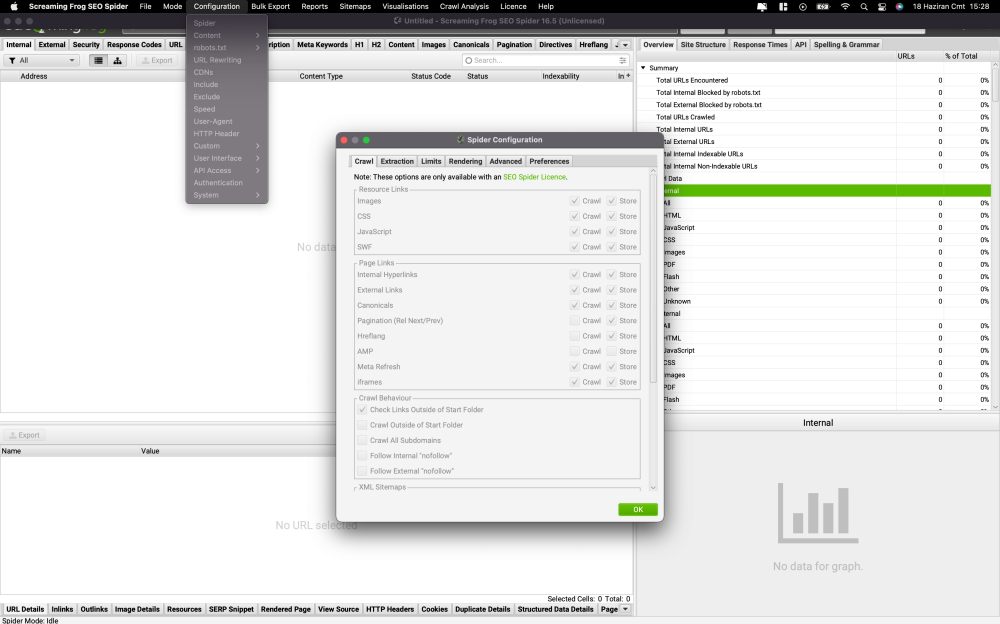Enable Crawl Outside of Start Folder
The image size is (1000, 624).
click(x=362, y=425)
